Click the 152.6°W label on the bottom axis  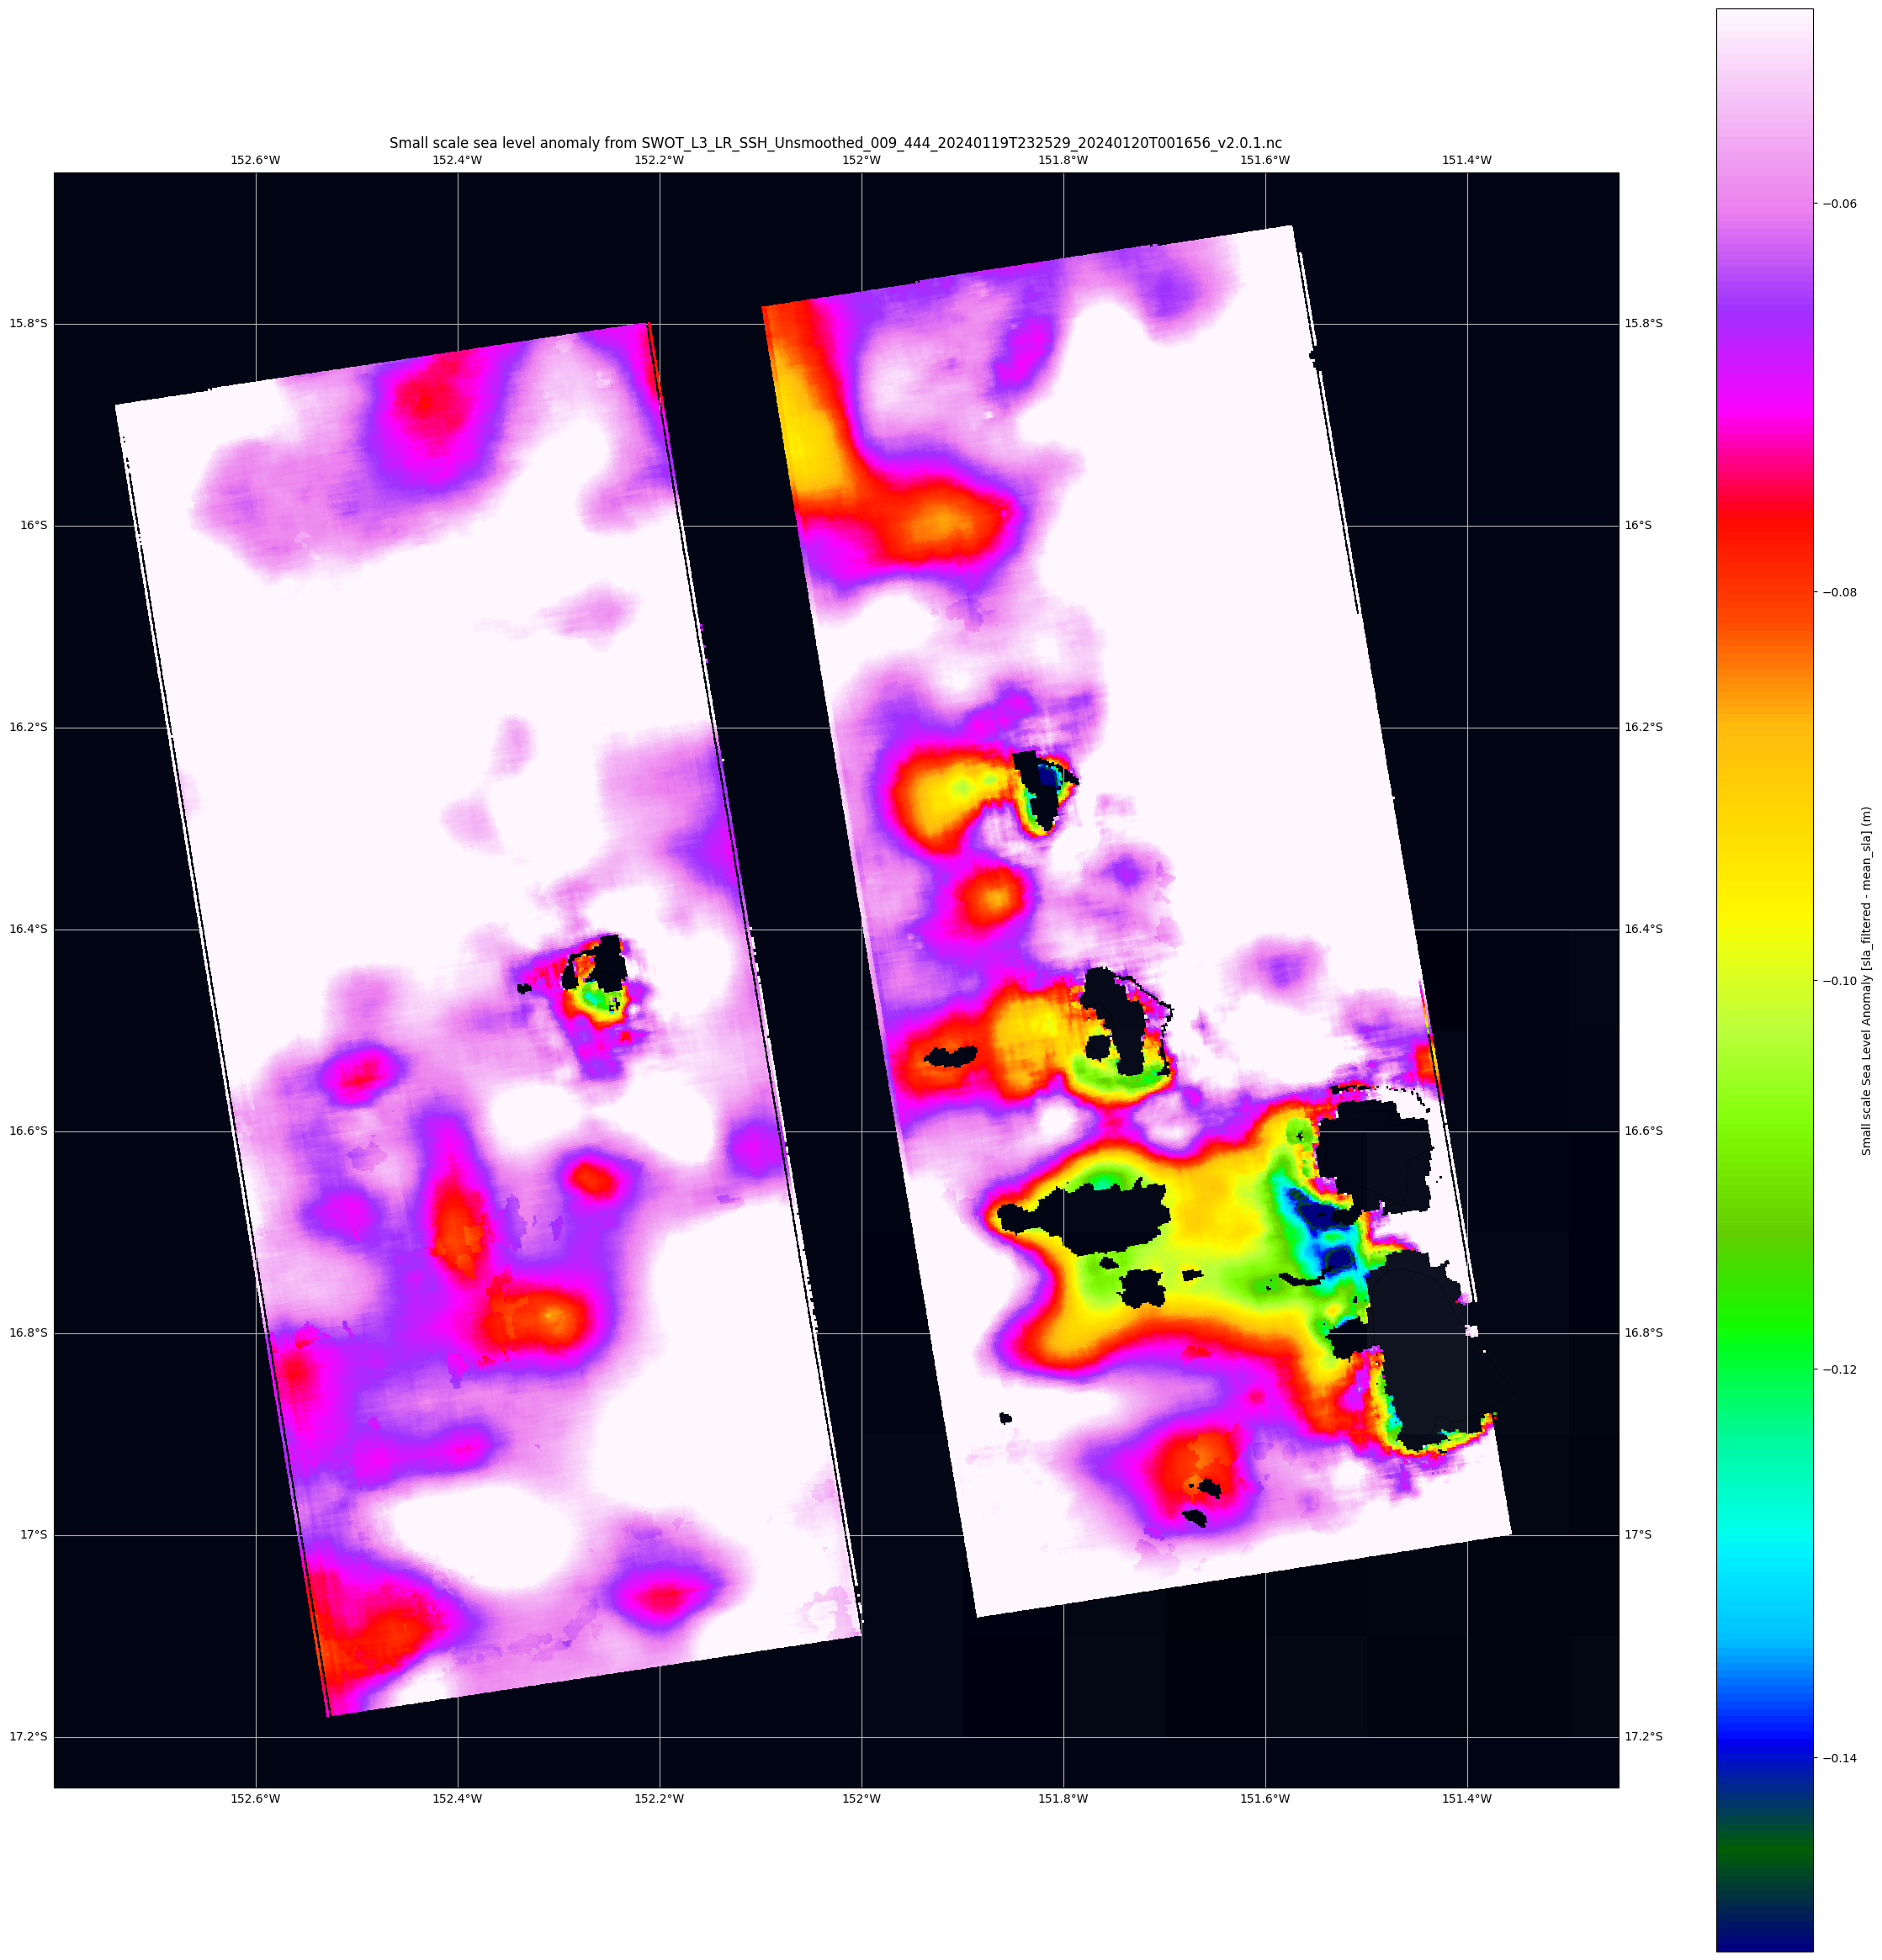click(255, 1799)
